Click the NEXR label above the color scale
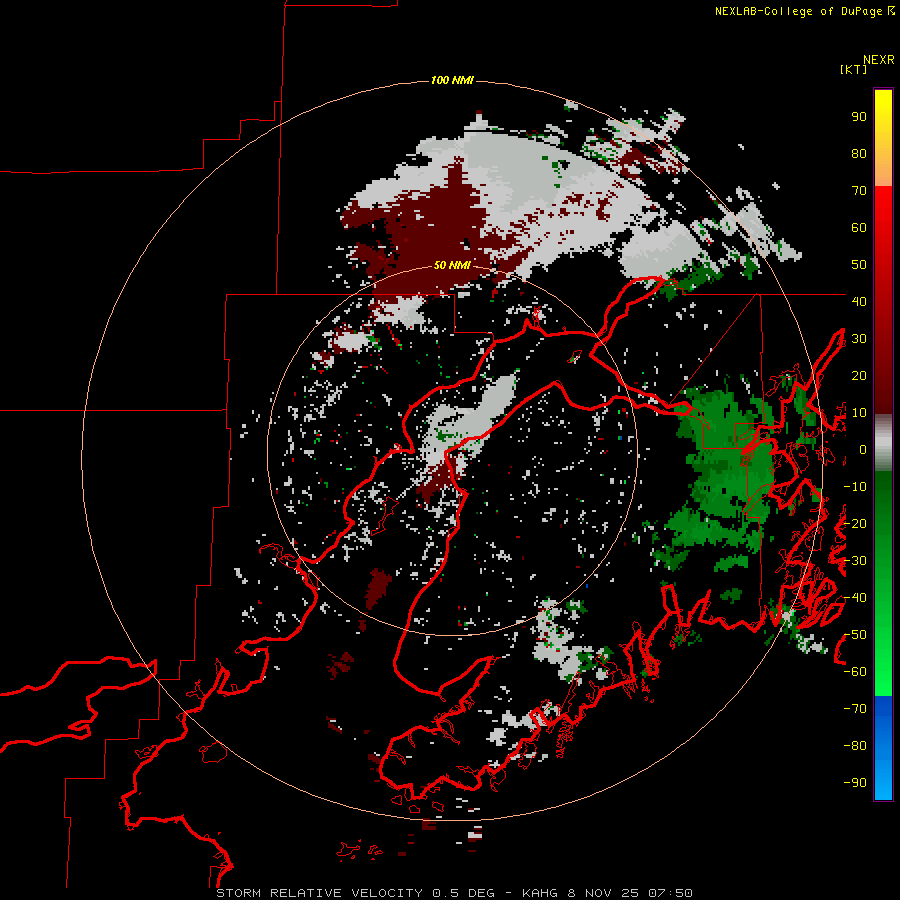Screen dimensions: 900x900 point(879,60)
